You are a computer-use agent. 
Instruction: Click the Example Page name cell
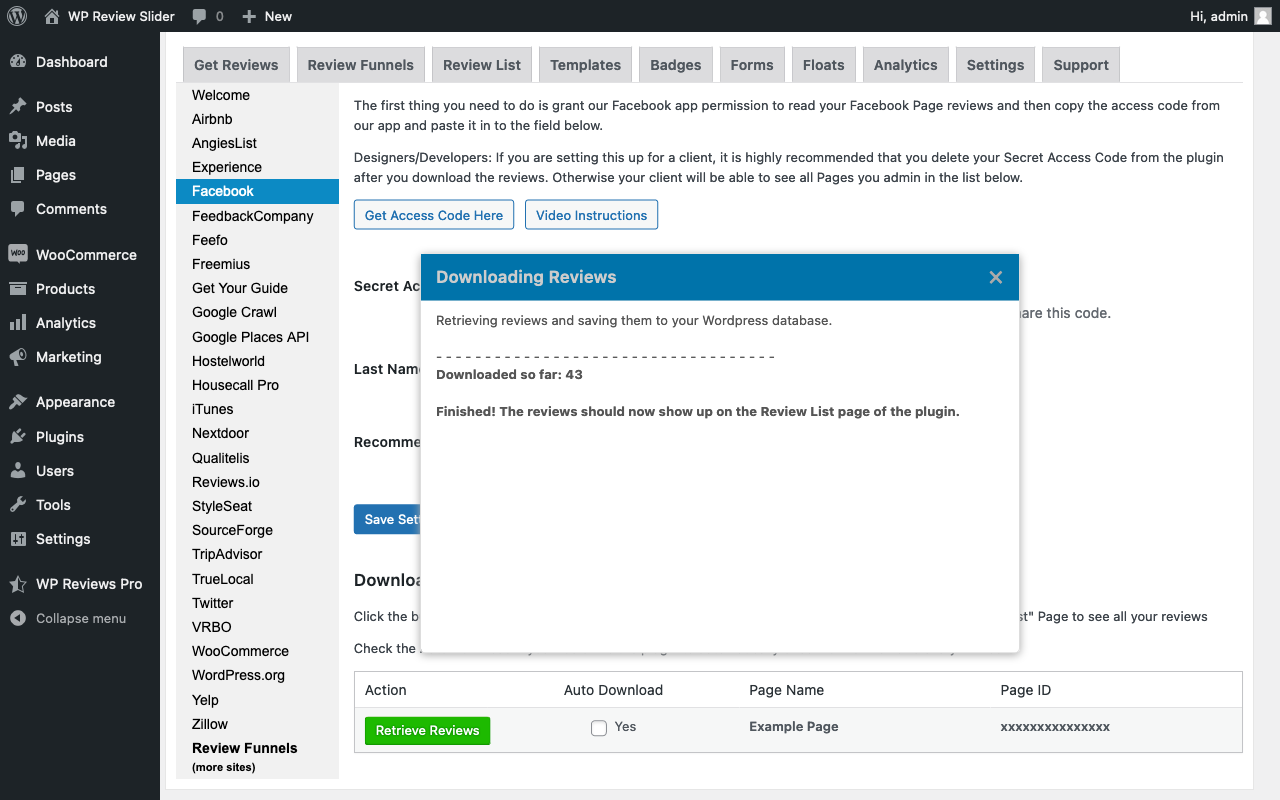click(x=794, y=727)
